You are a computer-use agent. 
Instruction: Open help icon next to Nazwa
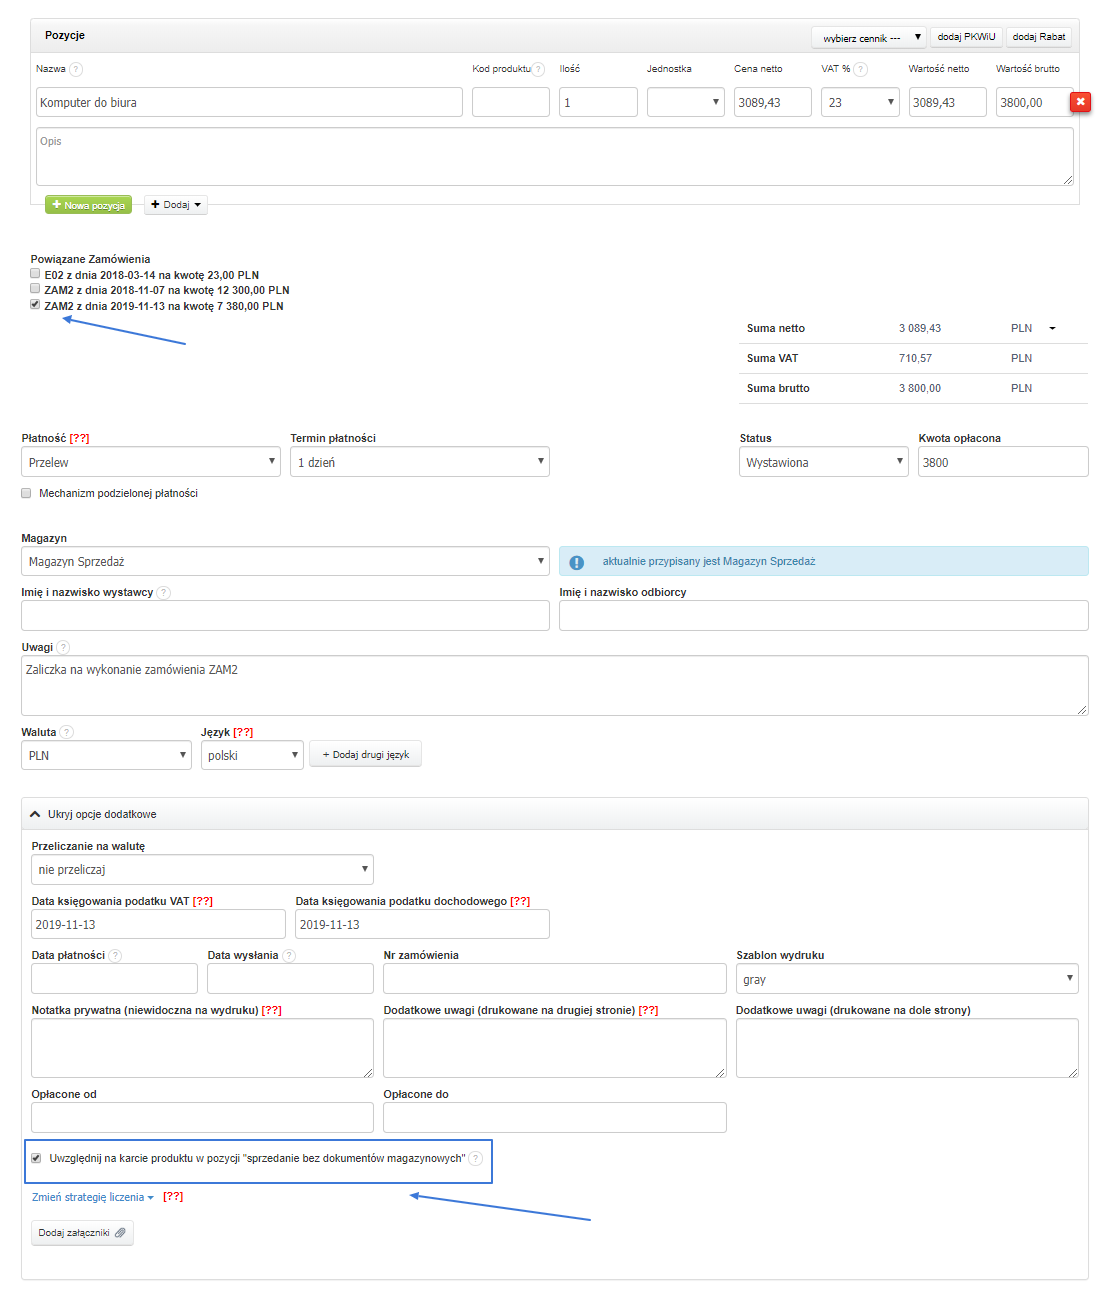click(76, 69)
